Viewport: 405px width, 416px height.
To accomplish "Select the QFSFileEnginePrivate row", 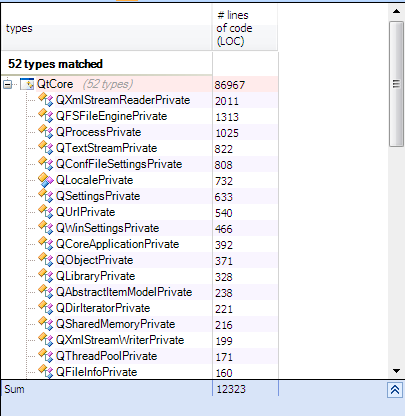I will (140, 116).
